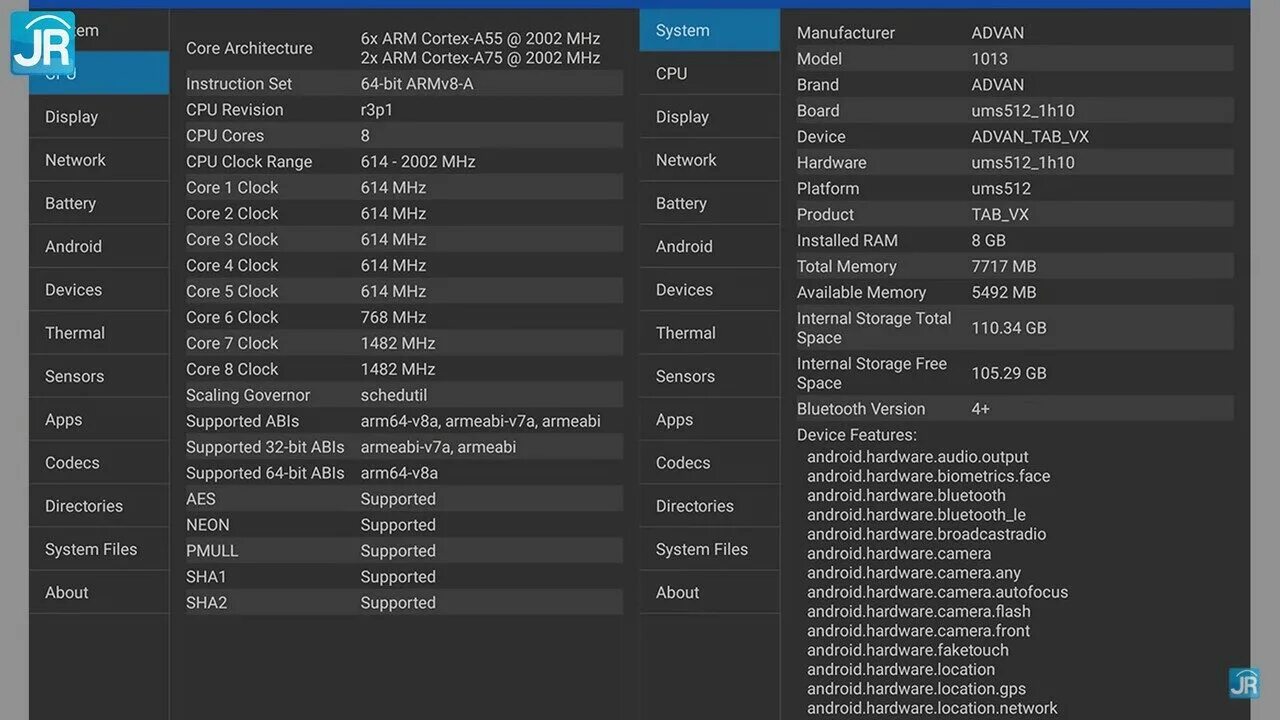The image size is (1280, 720).
Task: Select the storage free value '105.29 GB'
Action: [x=1009, y=373]
